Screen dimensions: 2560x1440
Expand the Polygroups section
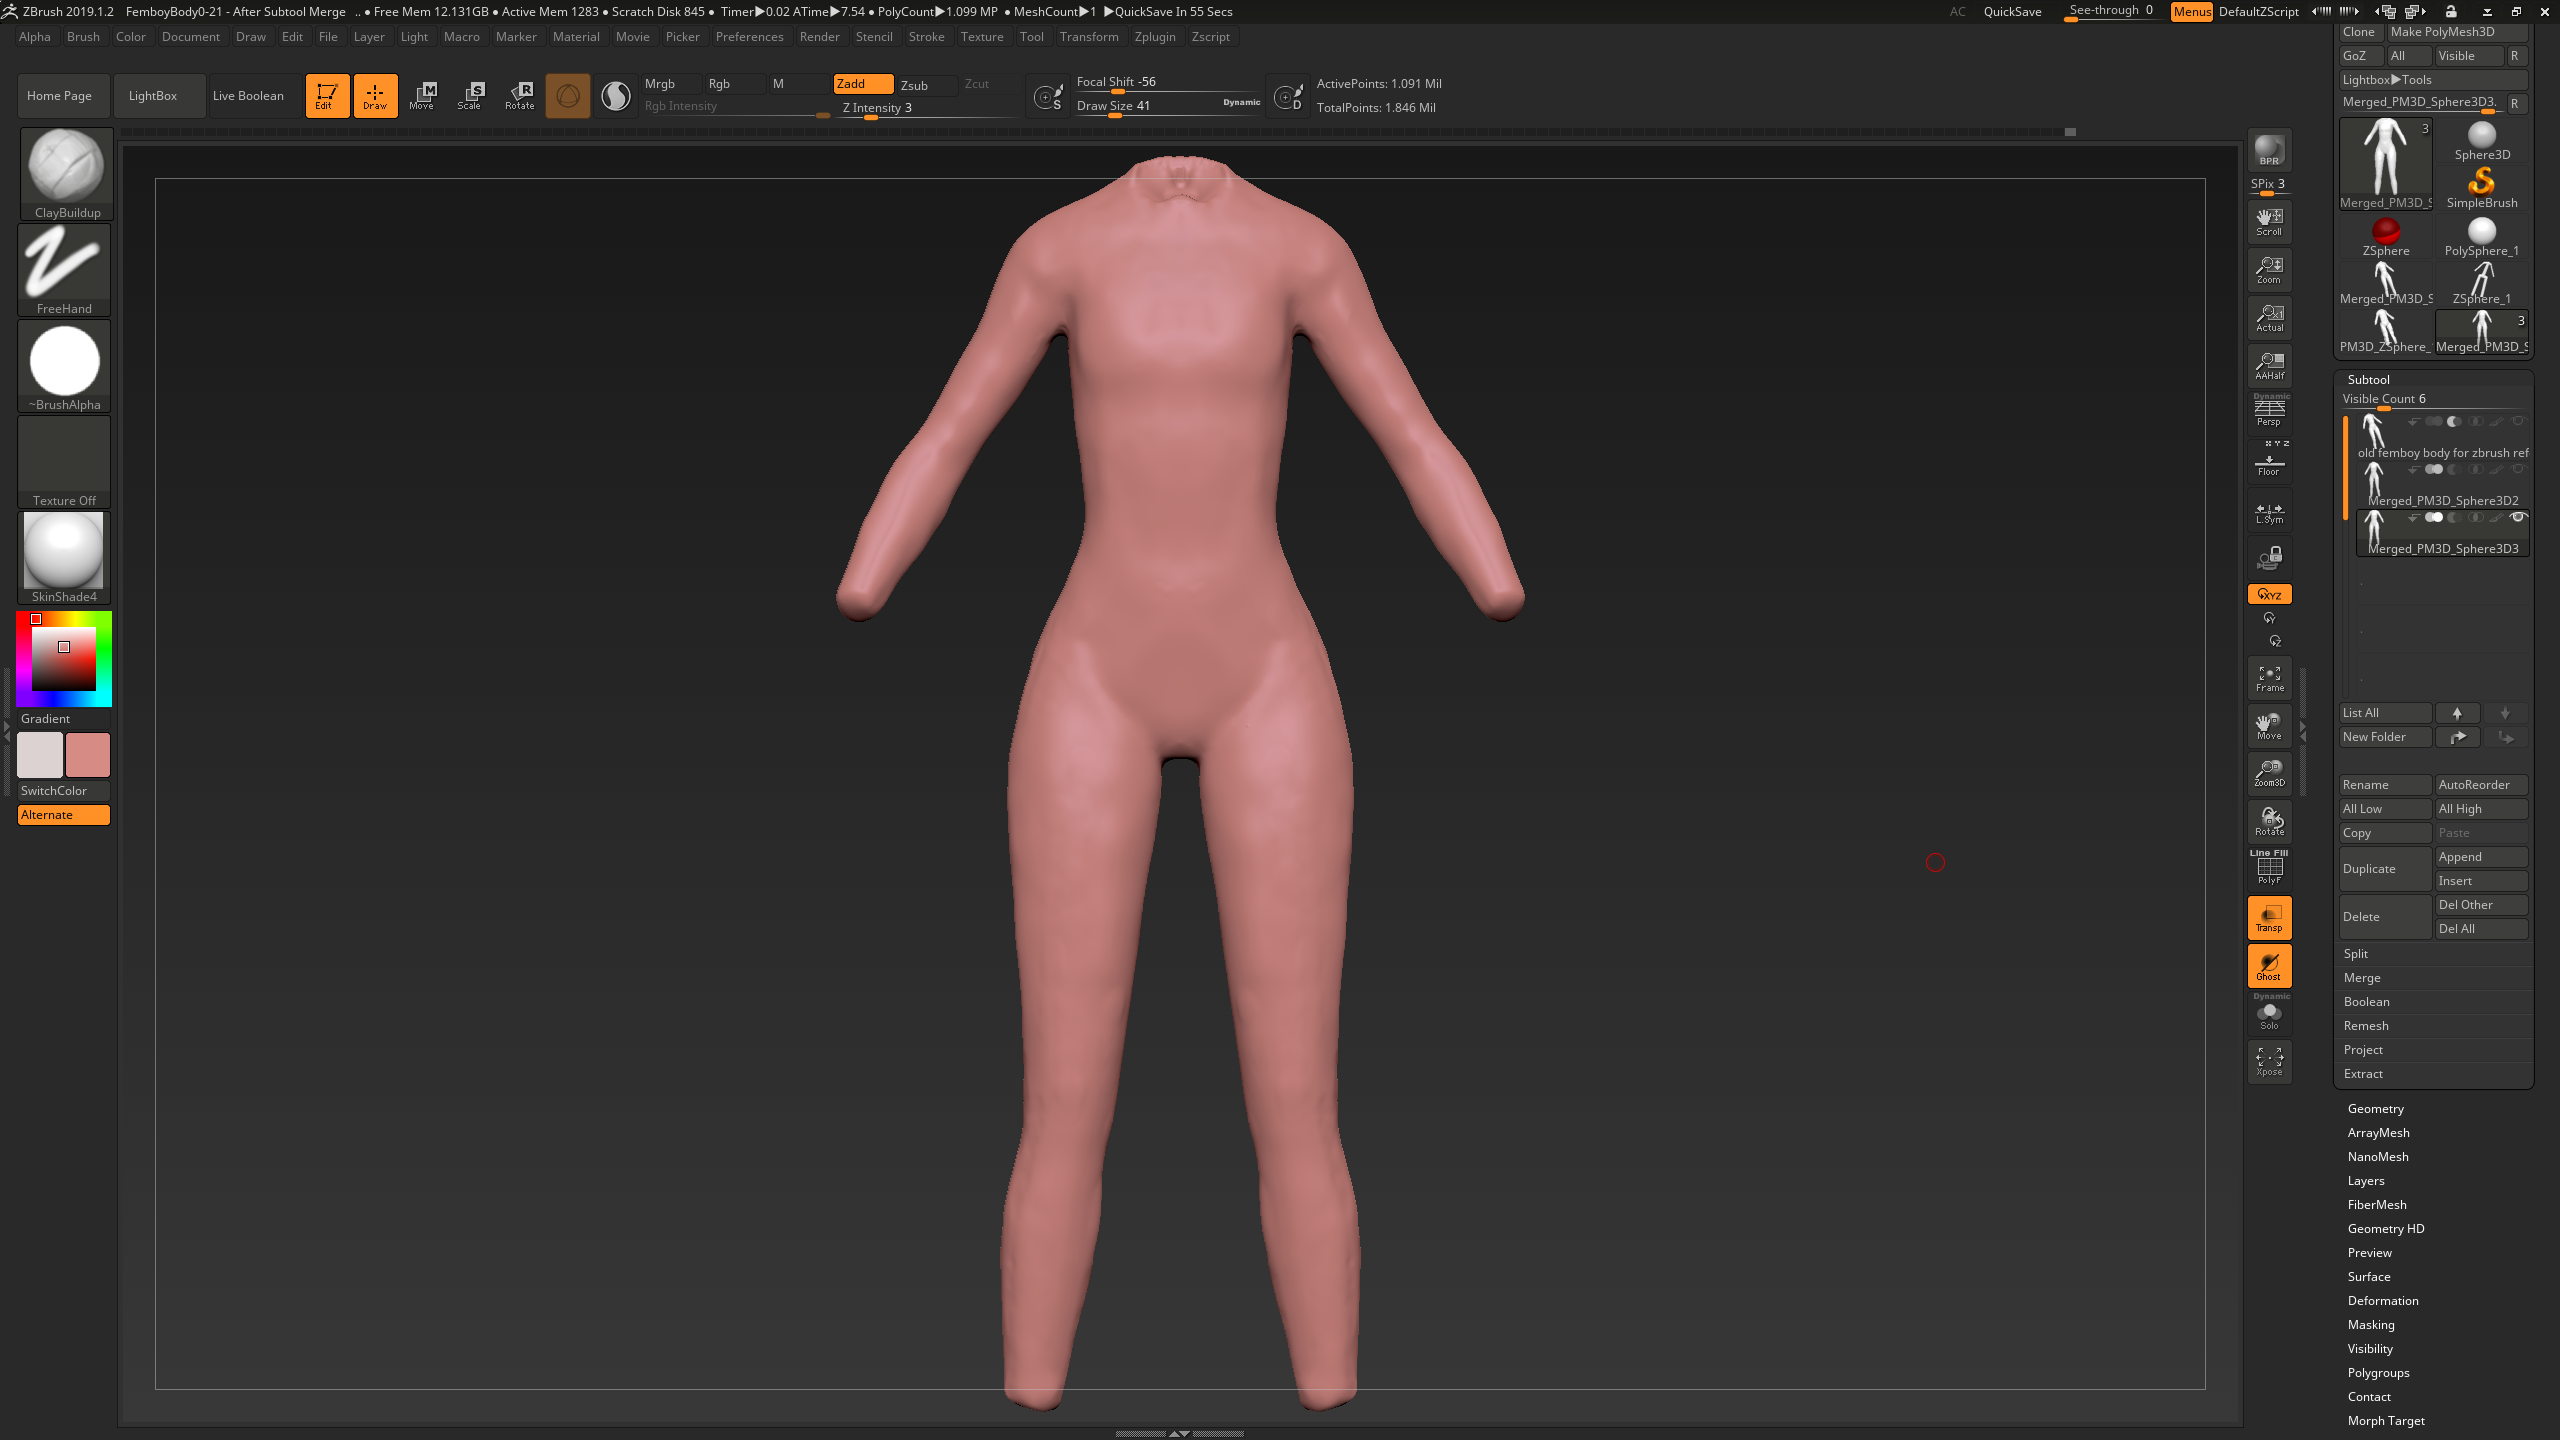pos(2378,1372)
